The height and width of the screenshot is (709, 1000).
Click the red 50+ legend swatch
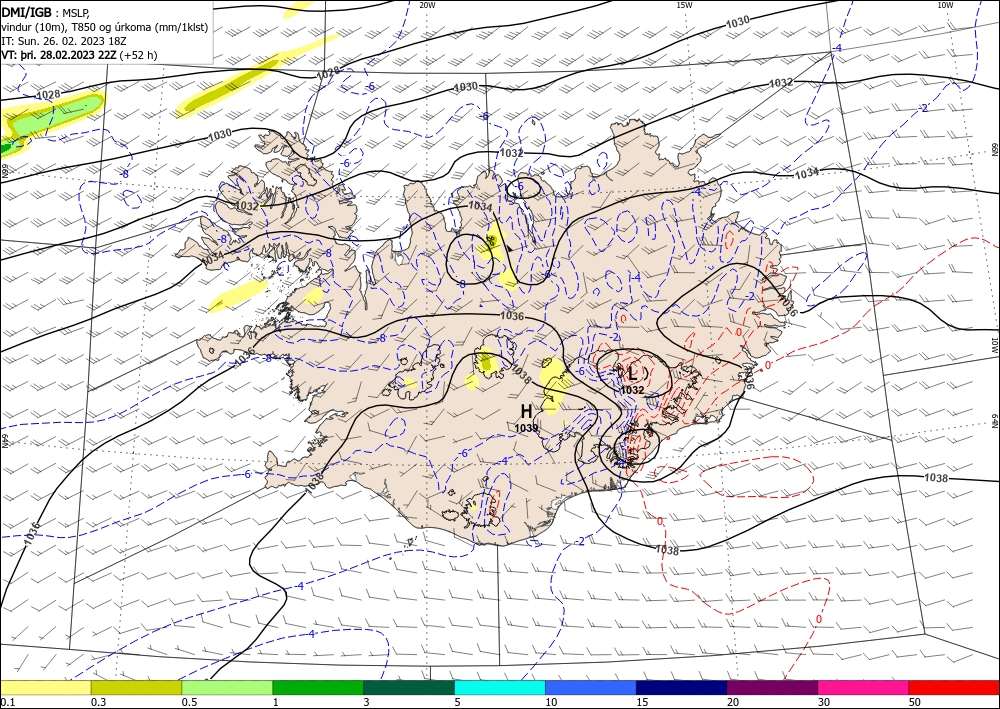pyautogui.click(x=954, y=687)
